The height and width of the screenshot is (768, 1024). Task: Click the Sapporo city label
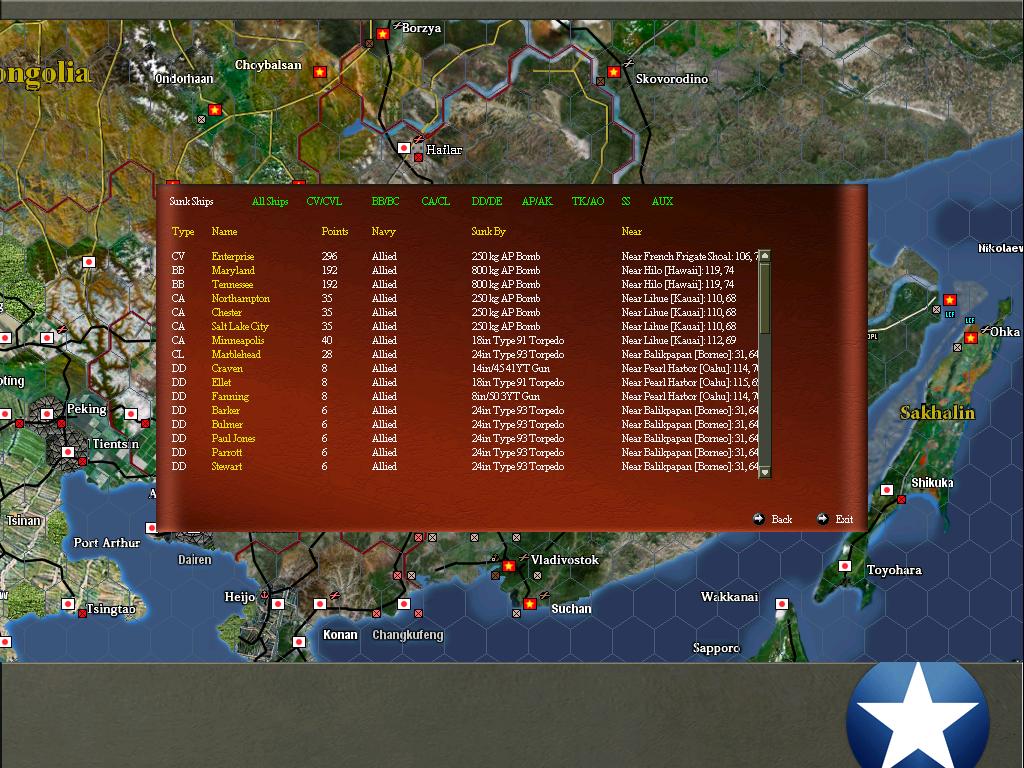coord(716,648)
